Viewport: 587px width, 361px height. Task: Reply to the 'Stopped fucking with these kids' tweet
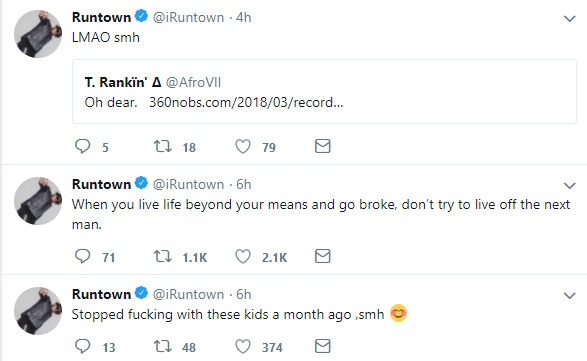82,346
